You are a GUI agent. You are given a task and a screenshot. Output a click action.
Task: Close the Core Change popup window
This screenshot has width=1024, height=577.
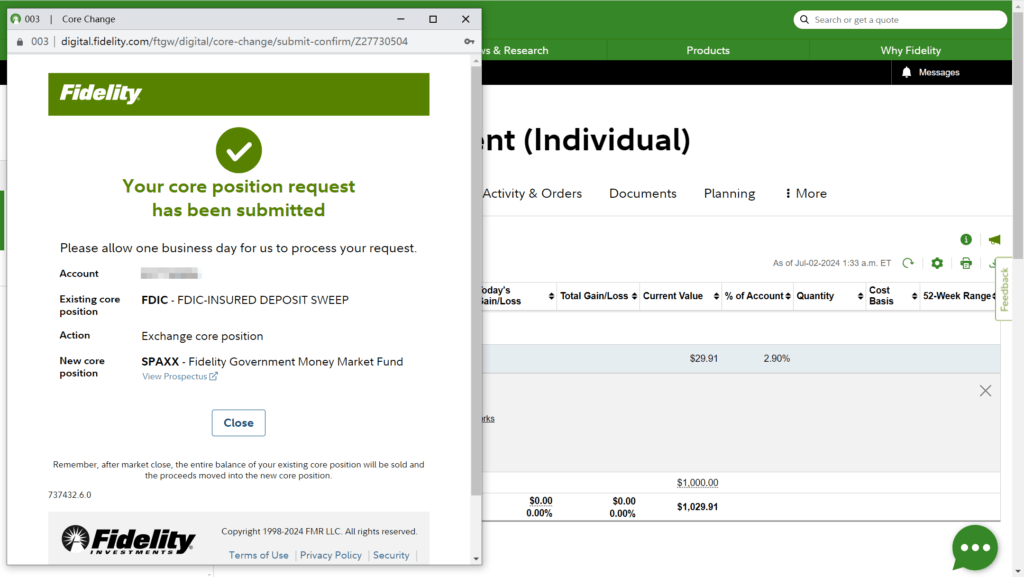pyautogui.click(x=466, y=19)
